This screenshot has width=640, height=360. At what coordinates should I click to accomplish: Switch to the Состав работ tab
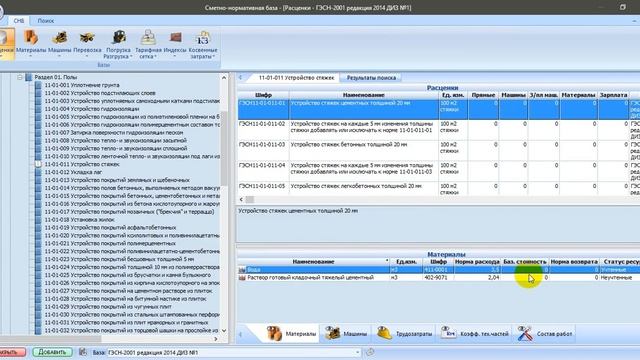(545, 333)
